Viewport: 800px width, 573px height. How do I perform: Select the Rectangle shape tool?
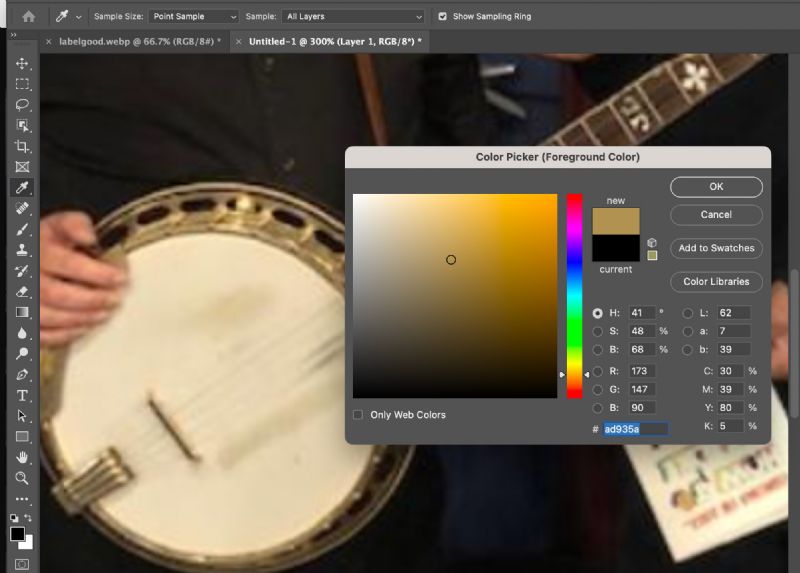point(22,437)
